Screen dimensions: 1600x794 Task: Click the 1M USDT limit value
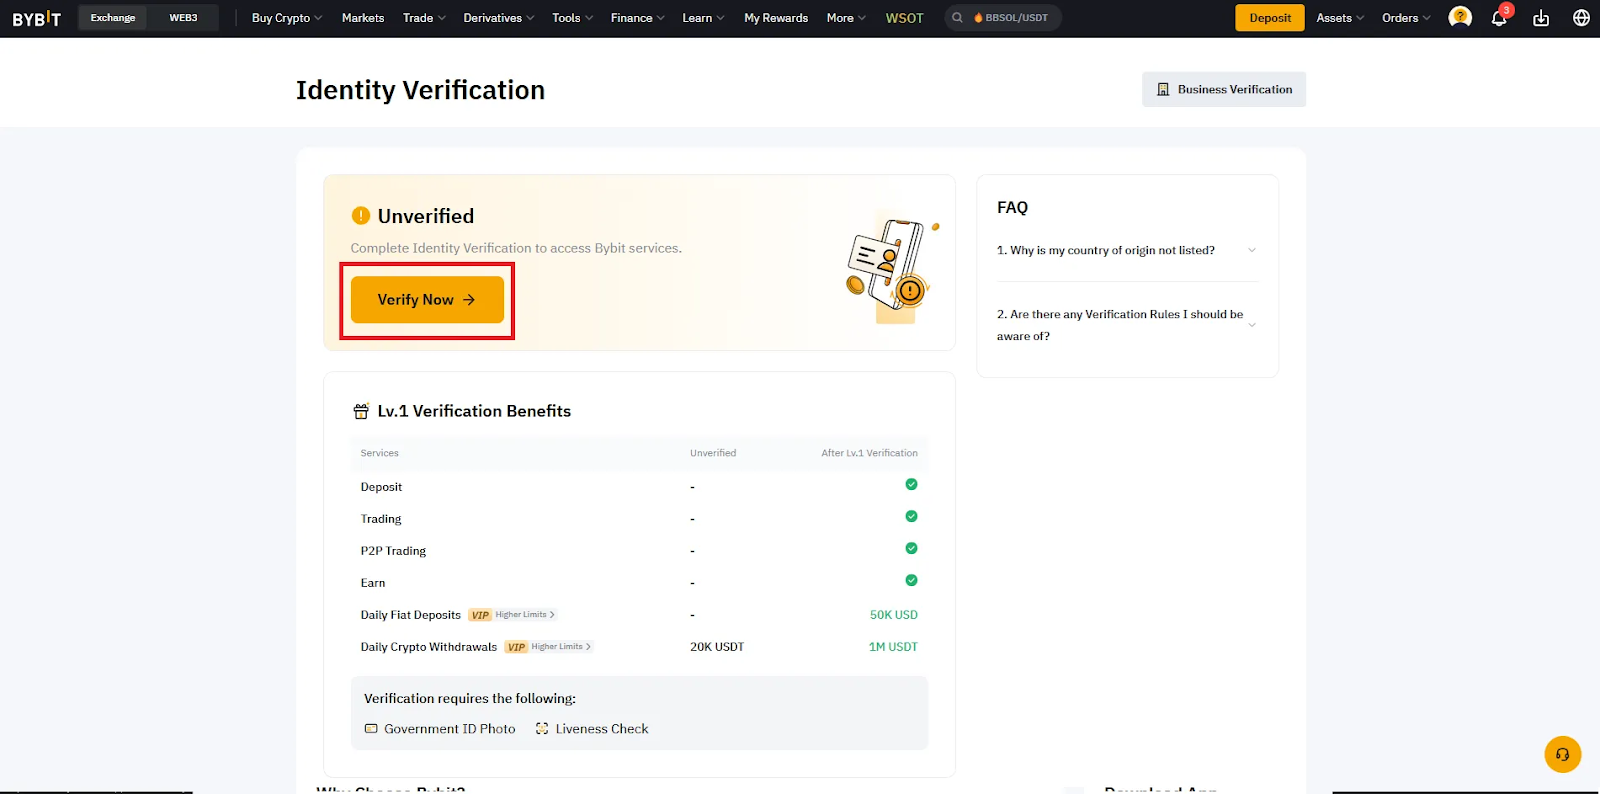(x=893, y=647)
